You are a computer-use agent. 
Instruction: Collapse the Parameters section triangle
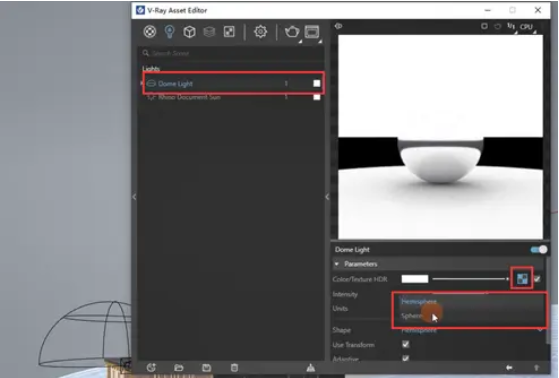click(337, 264)
